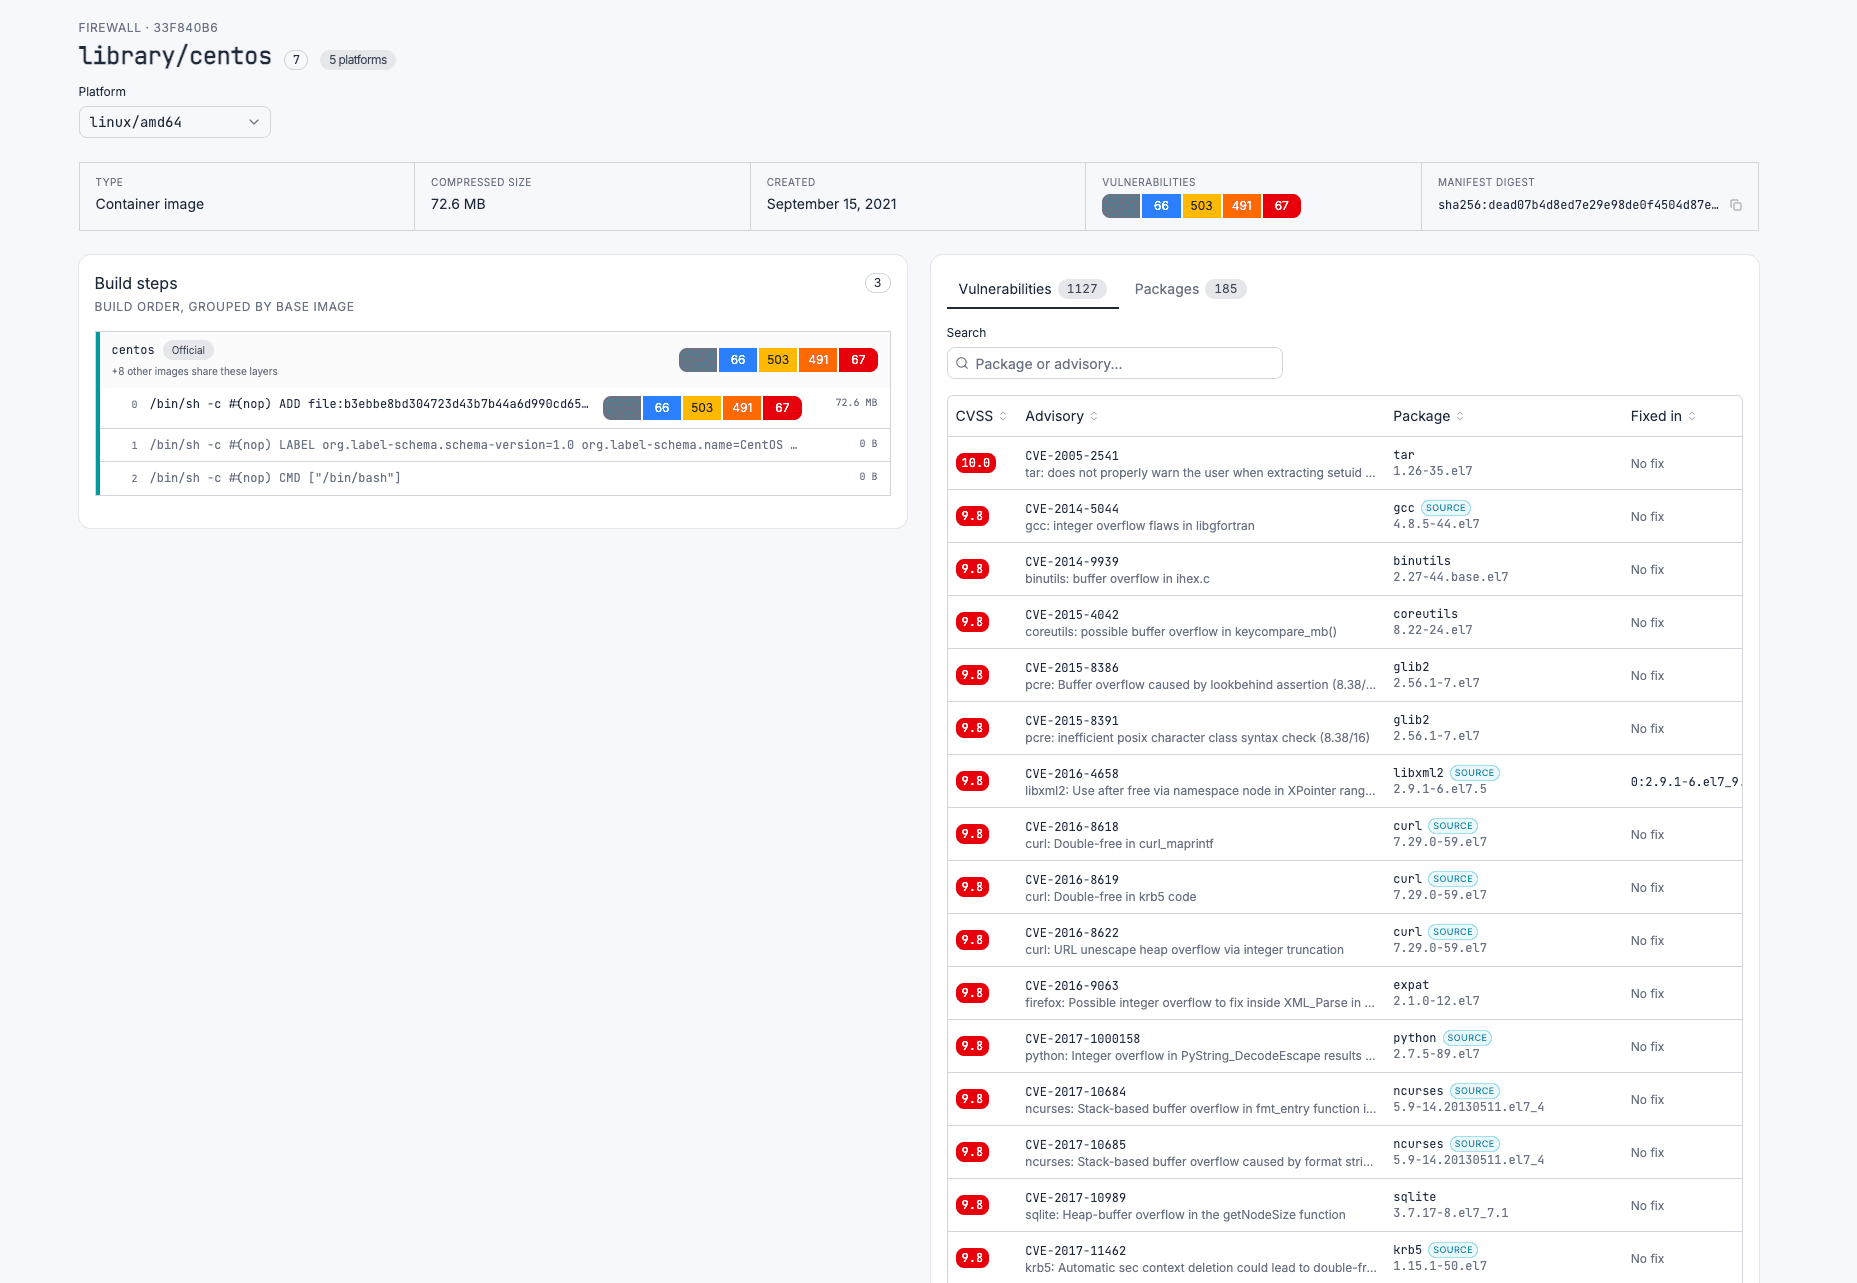Click SOURCE tag on libxml2 package

point(1475,773)
